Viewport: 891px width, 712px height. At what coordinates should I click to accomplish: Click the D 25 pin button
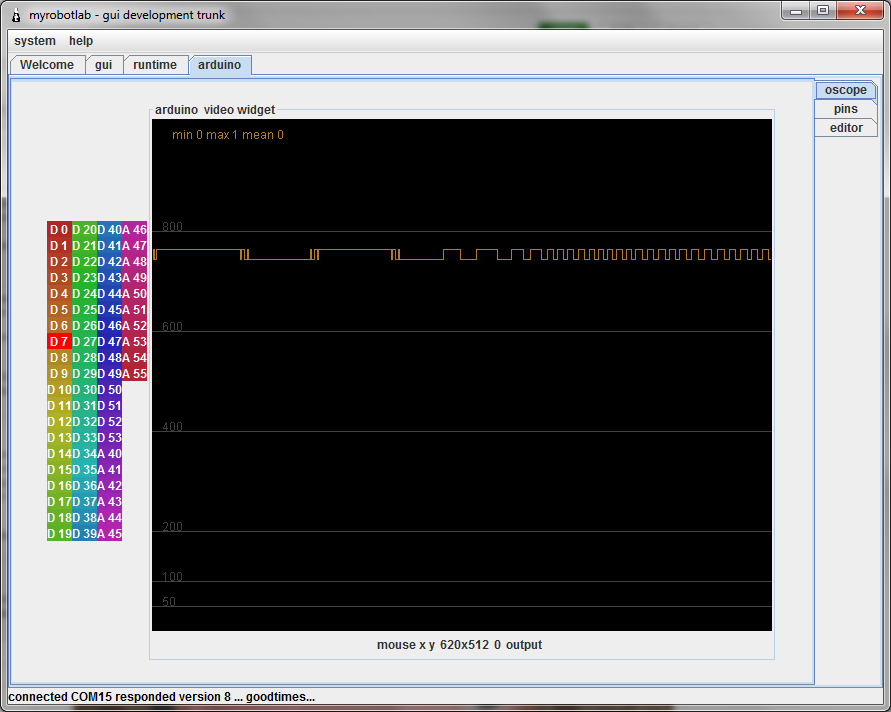(x=84, y=310)
